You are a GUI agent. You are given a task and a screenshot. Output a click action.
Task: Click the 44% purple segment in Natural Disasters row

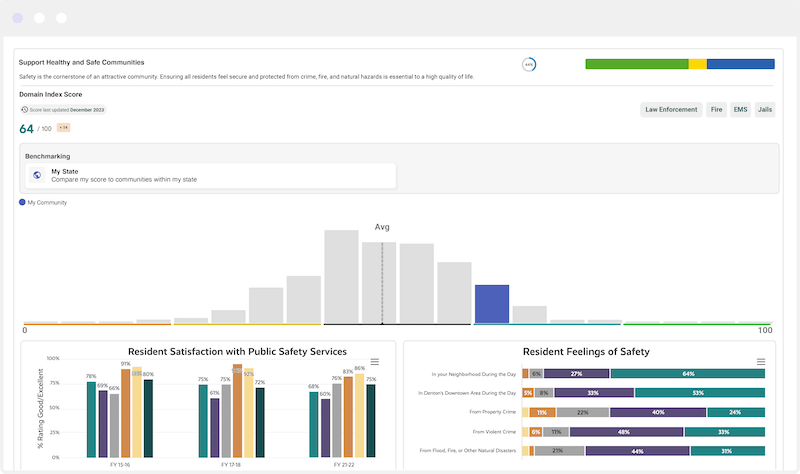pyautogui.click(x=637, y=451)
